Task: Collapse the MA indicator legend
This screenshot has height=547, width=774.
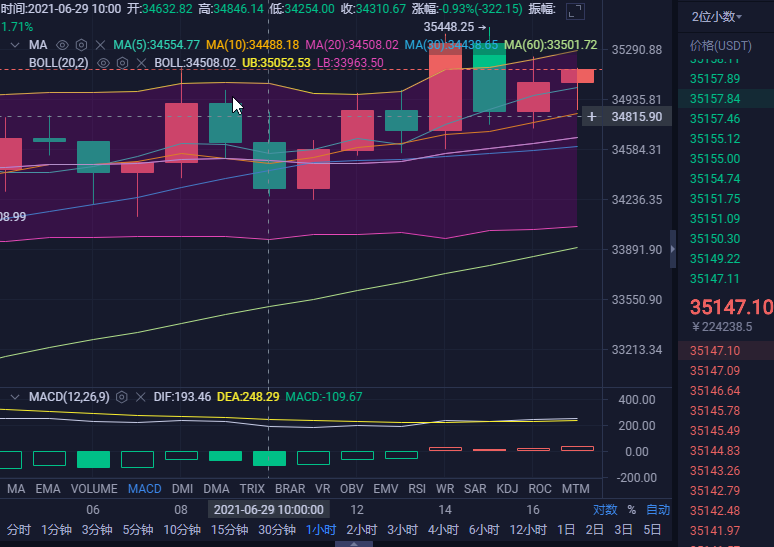Action: (x=15, y=45)
